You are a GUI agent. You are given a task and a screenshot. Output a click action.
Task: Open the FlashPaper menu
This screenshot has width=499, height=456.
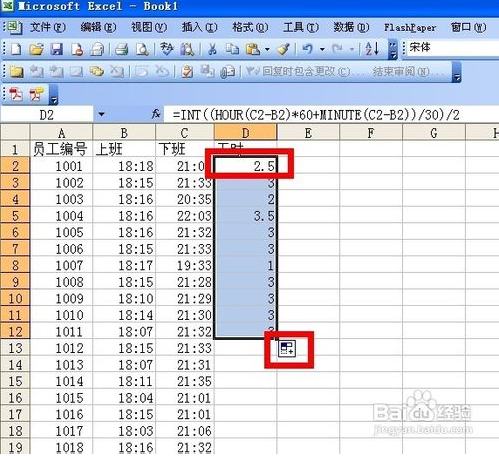pyautogui.click(x=410, y=27)
